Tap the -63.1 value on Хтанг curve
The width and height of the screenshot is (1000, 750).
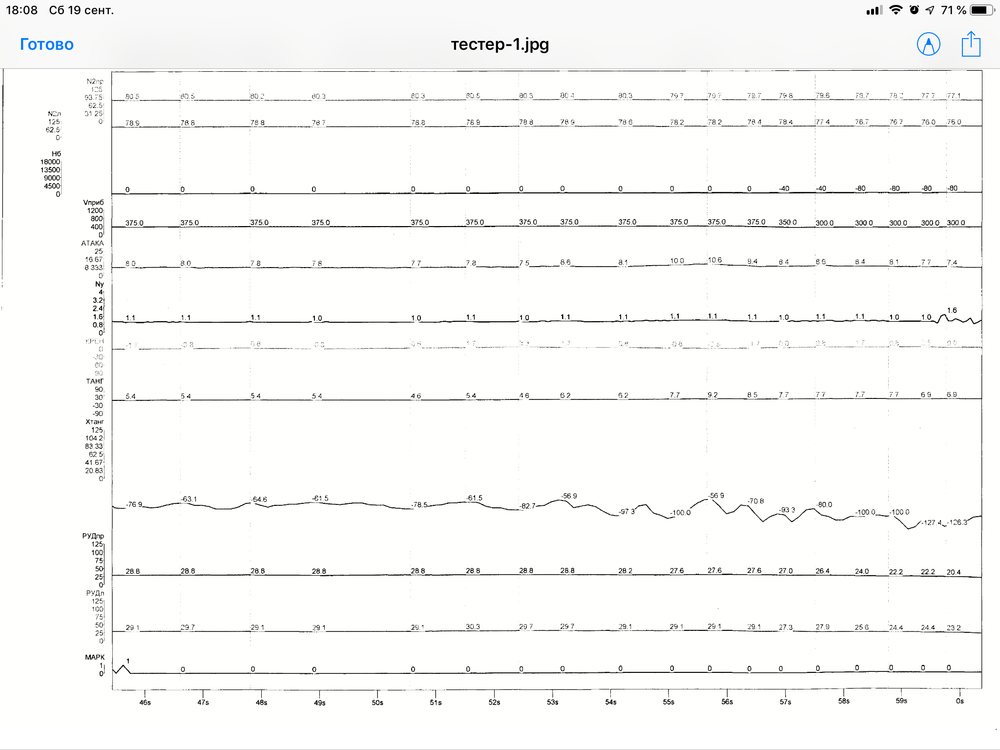point(189,499)
